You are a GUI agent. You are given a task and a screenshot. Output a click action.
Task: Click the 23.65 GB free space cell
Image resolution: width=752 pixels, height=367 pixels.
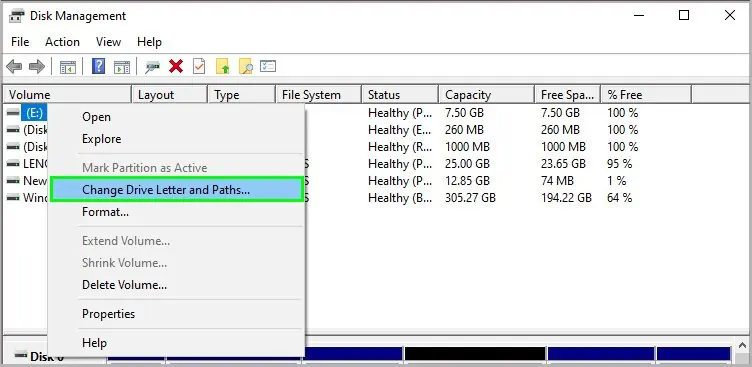(564, 164)
